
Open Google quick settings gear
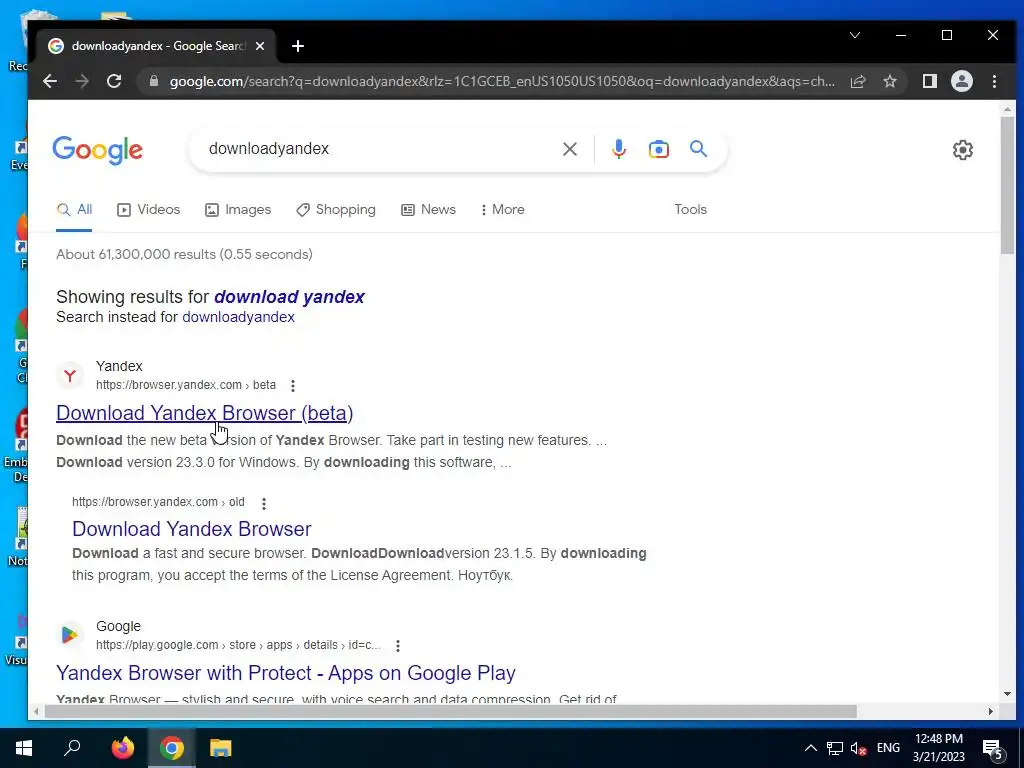click(x=963, y=150)
